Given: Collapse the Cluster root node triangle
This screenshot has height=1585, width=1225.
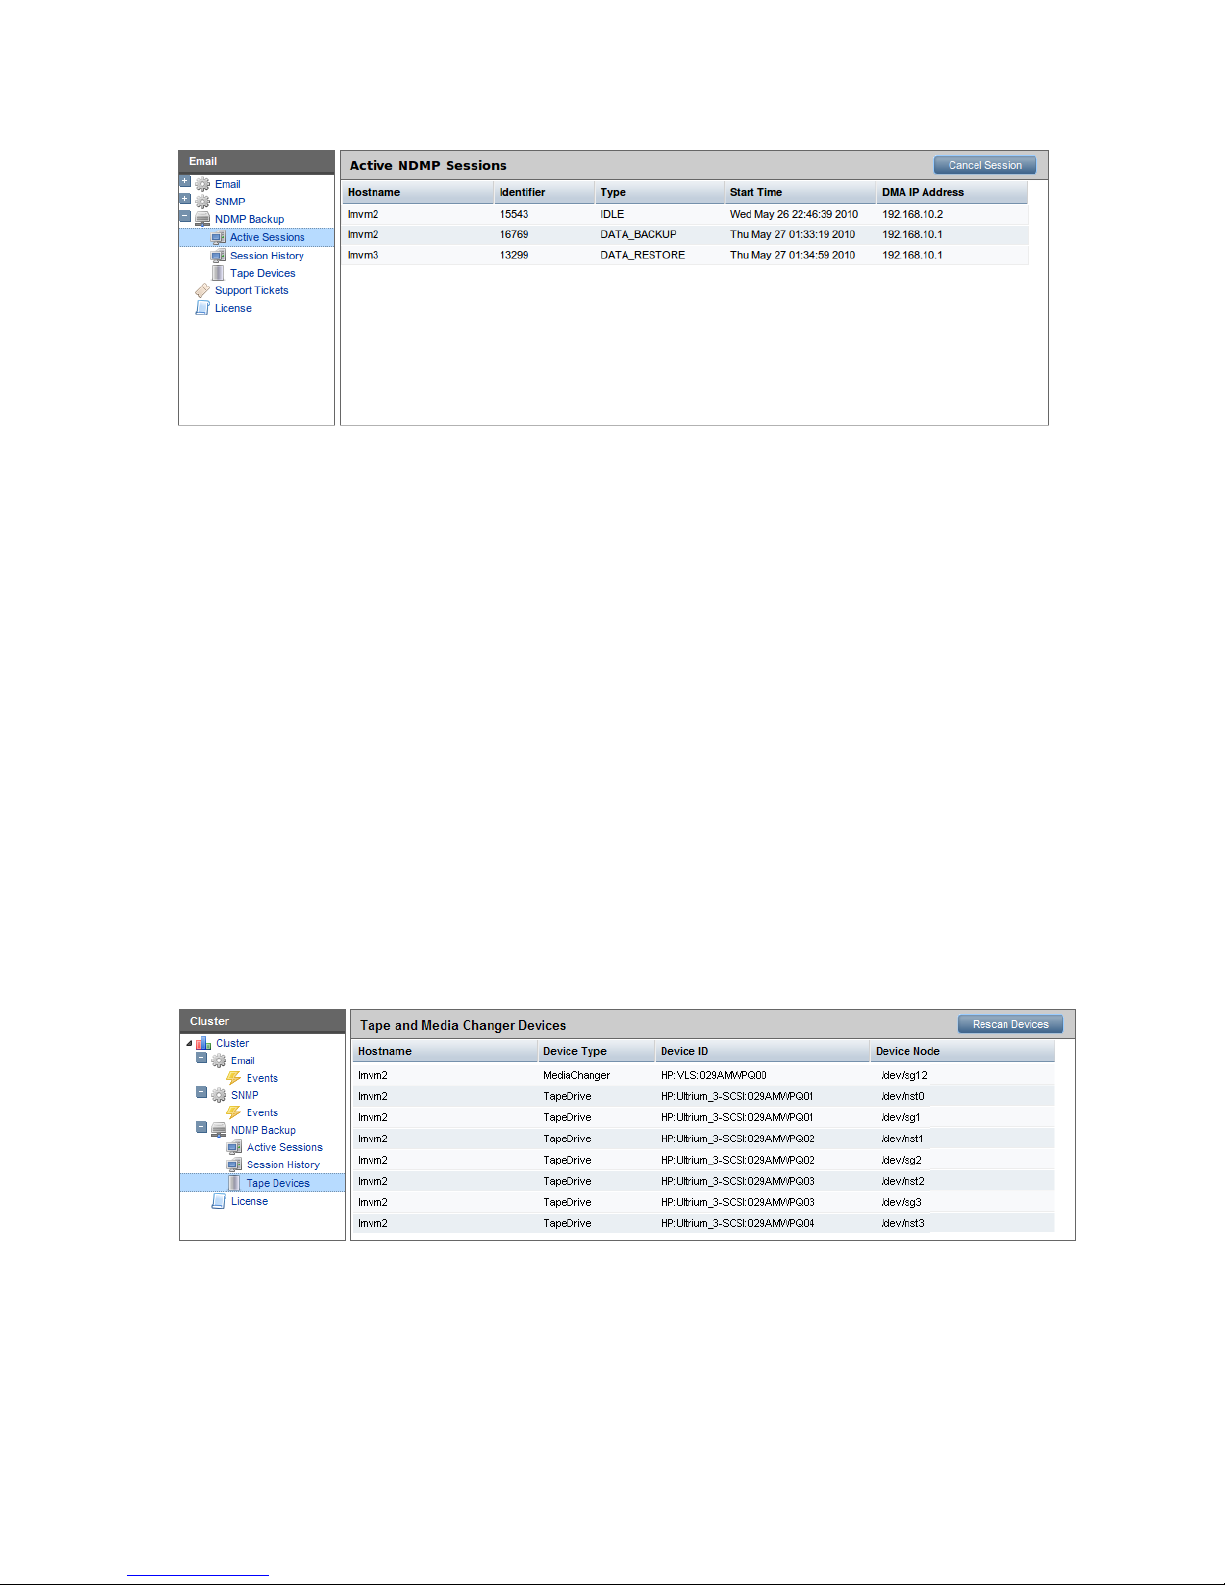Looking at the screenshot, I should [189, 1043].
